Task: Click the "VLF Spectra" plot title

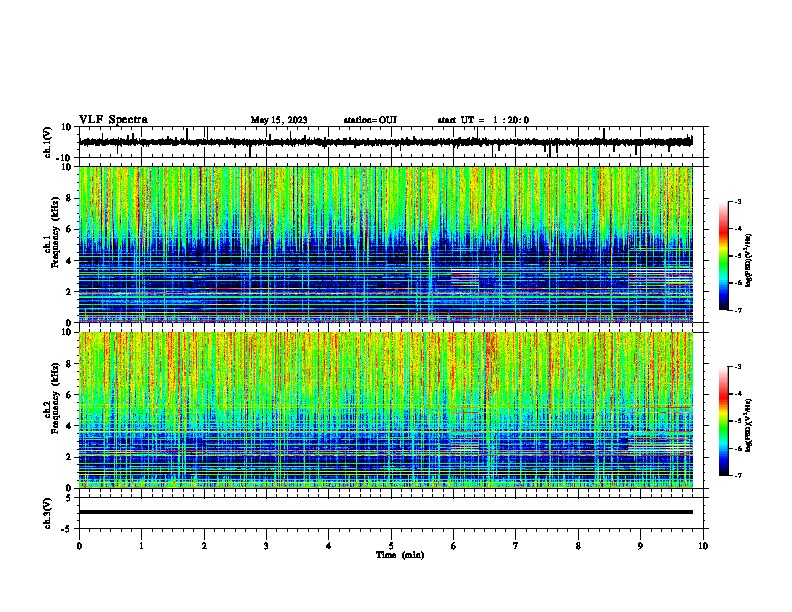Action: 113,120
